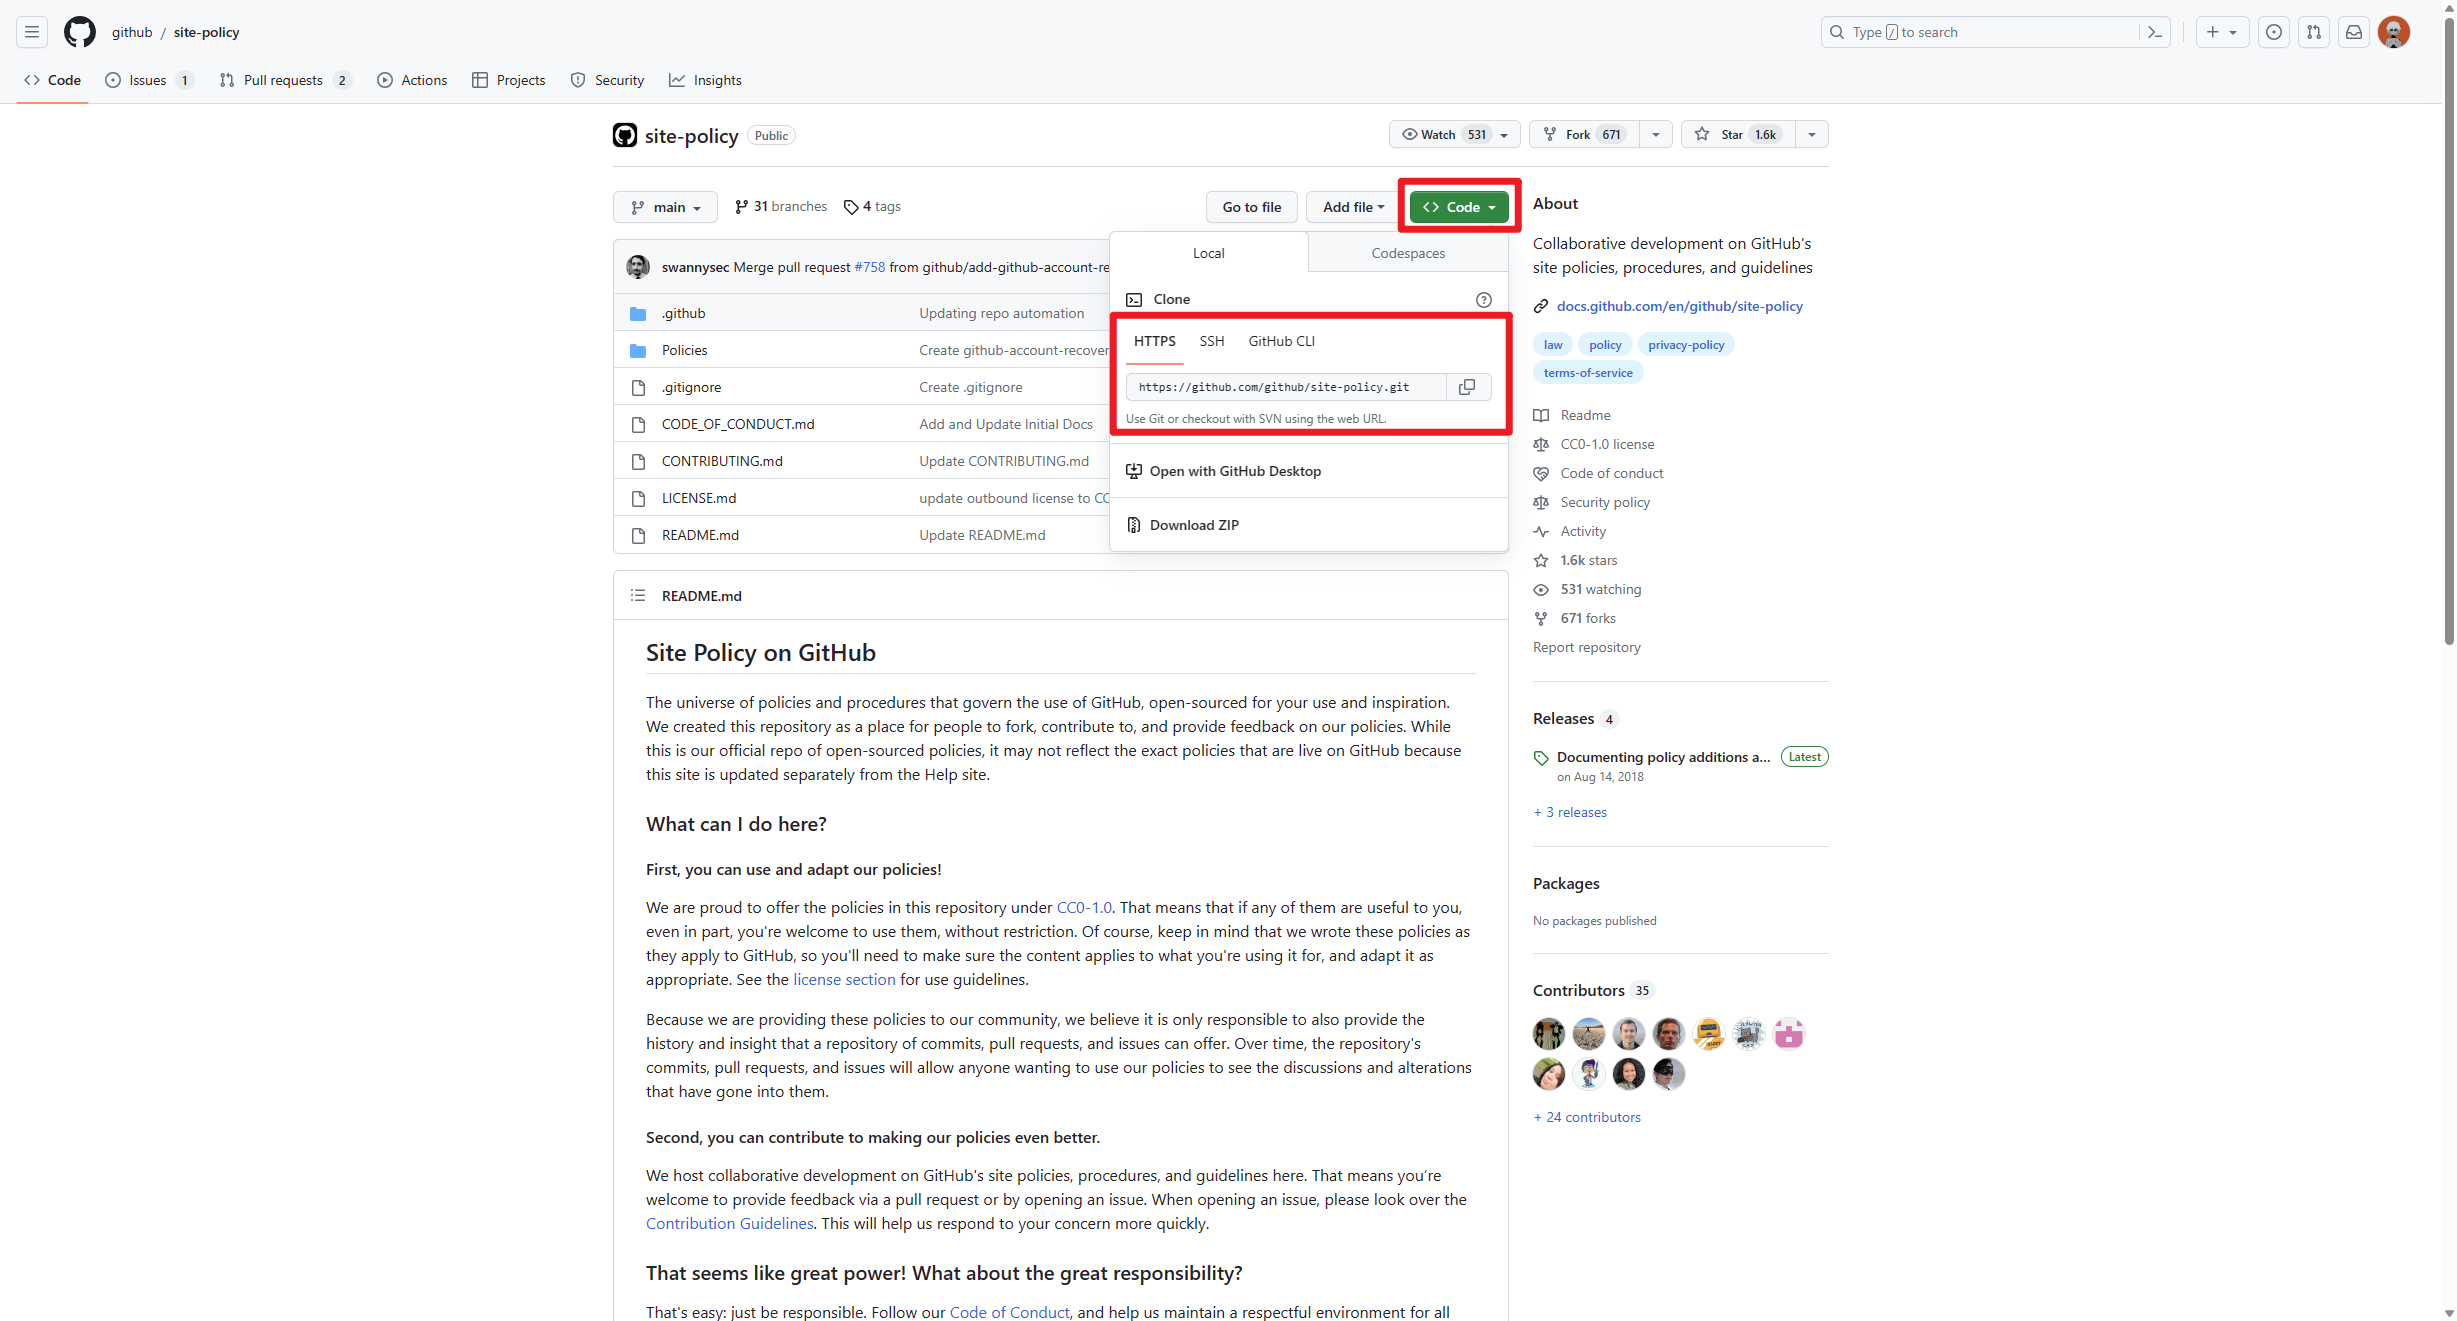Open the Documenting policy additions release
The width and height of the screenshot is (2457, 1321).
click(1663, 758)
